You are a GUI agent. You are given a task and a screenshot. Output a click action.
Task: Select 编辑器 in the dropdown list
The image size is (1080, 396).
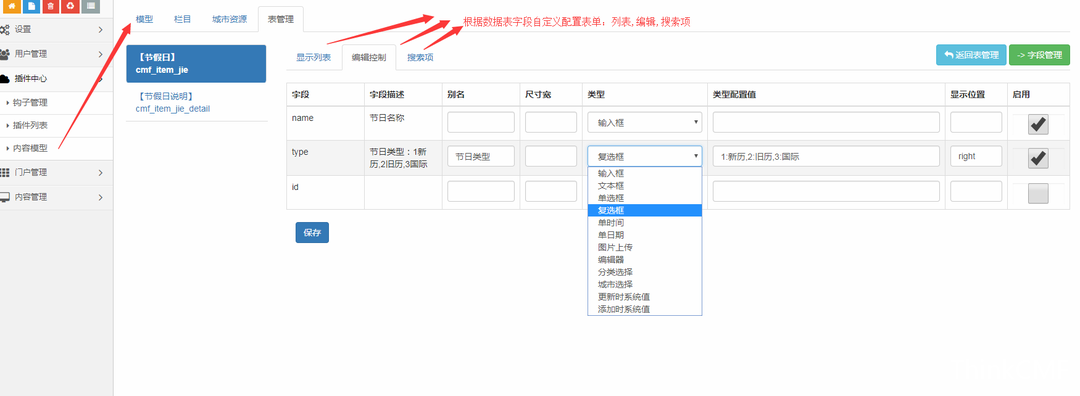coord(645,260)
